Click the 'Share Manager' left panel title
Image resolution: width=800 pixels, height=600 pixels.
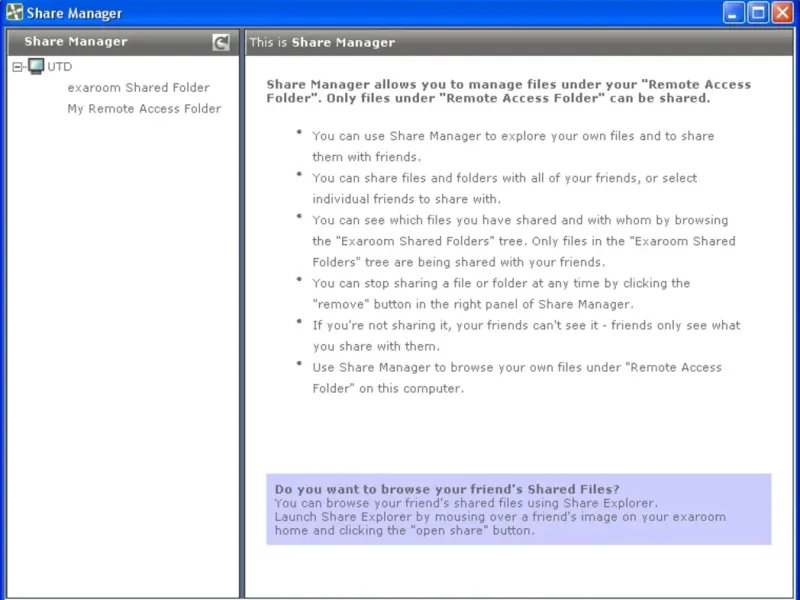point(76,42)
